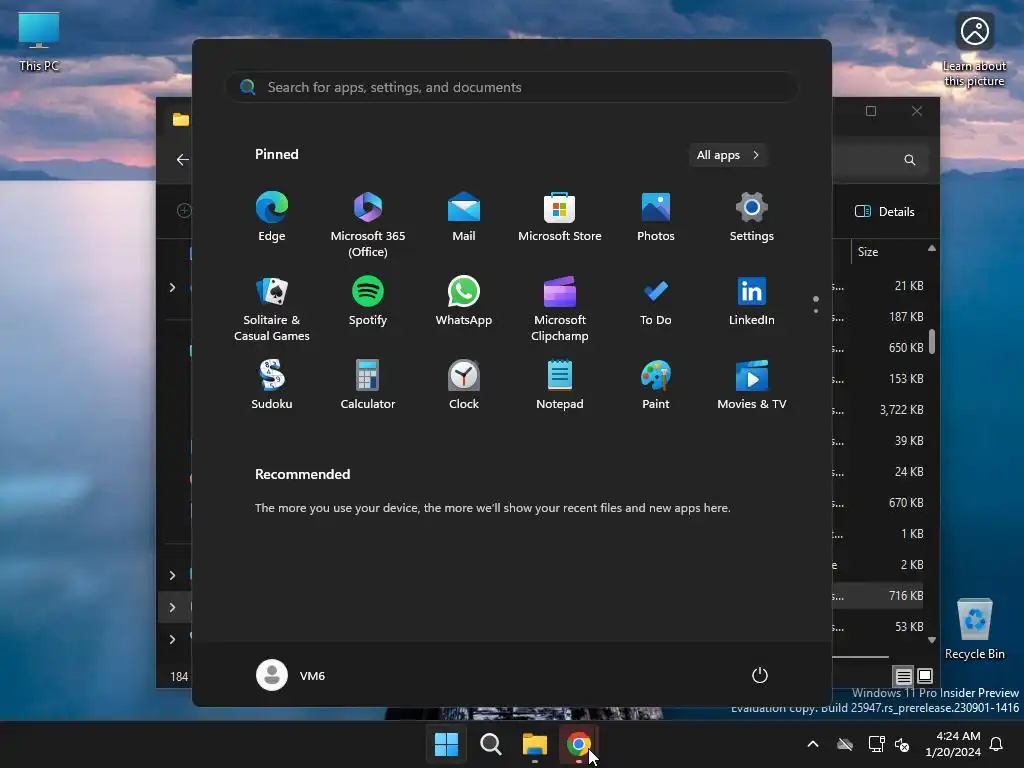
Task: Launch the To Do app
Action: tap(656, 301)
